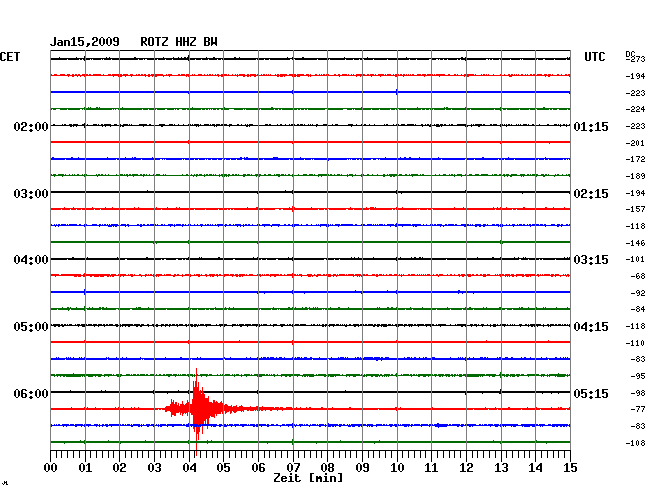Select the DC value -172
650x494 pixels.
pos(635,159)
